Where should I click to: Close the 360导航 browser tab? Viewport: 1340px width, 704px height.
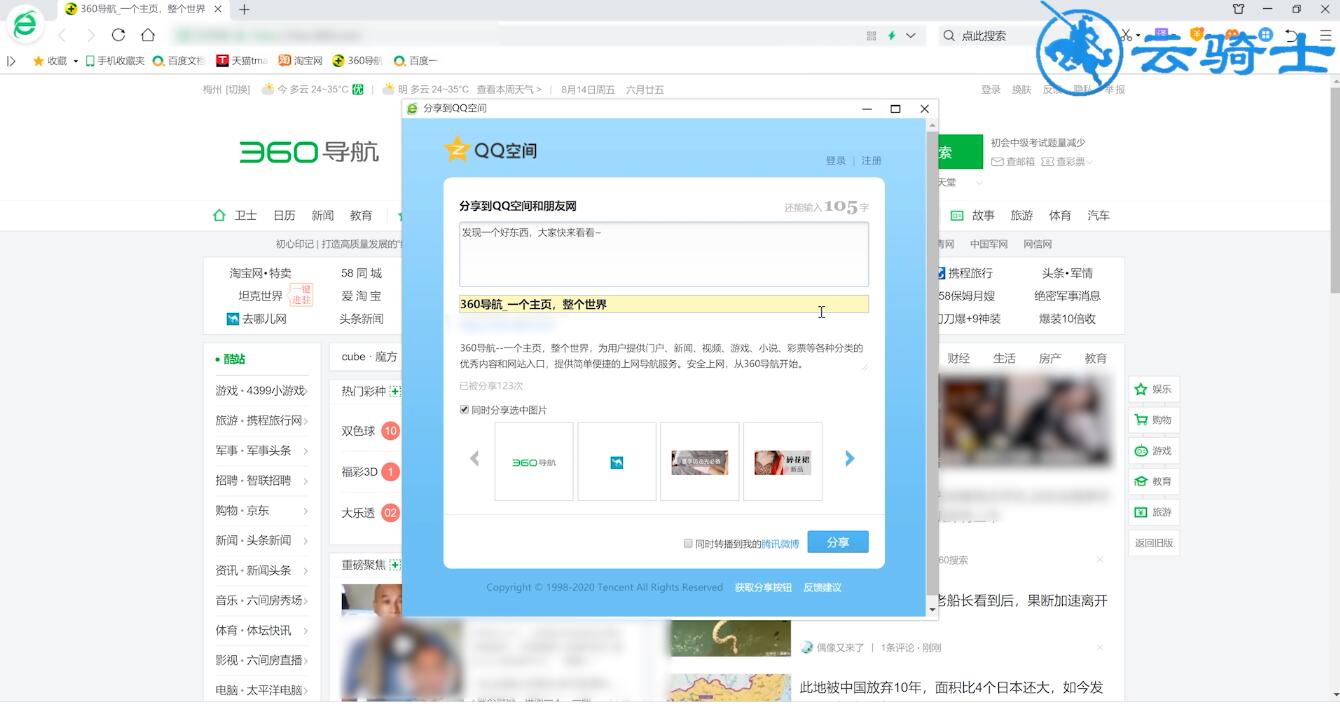pos(218,9)
